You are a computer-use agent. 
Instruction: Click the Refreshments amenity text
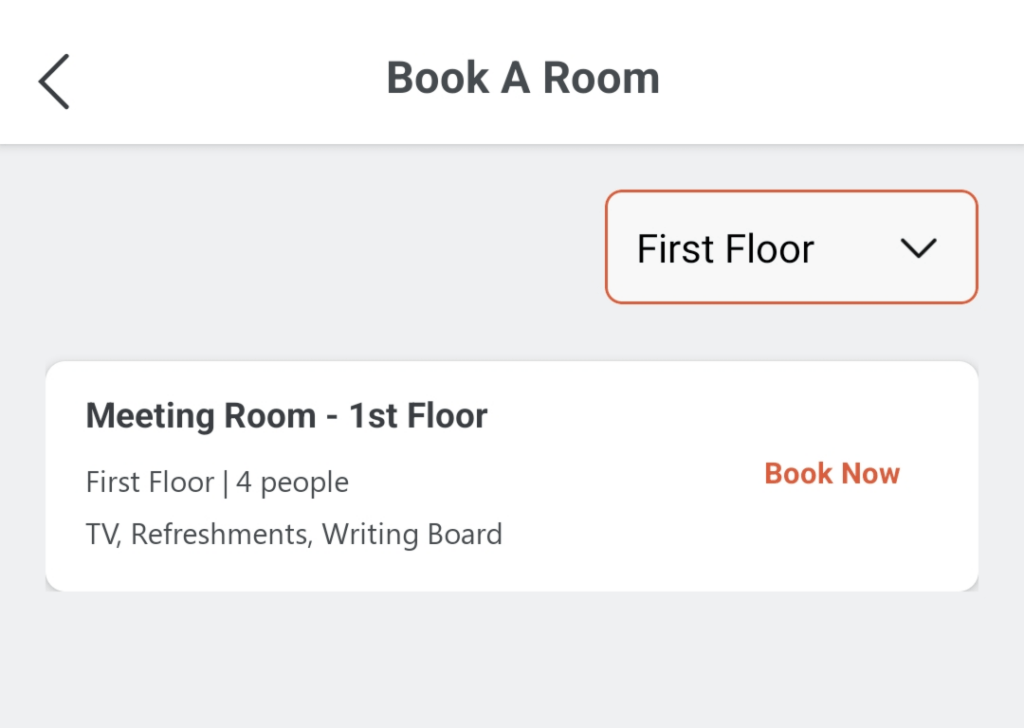[219, 534]
